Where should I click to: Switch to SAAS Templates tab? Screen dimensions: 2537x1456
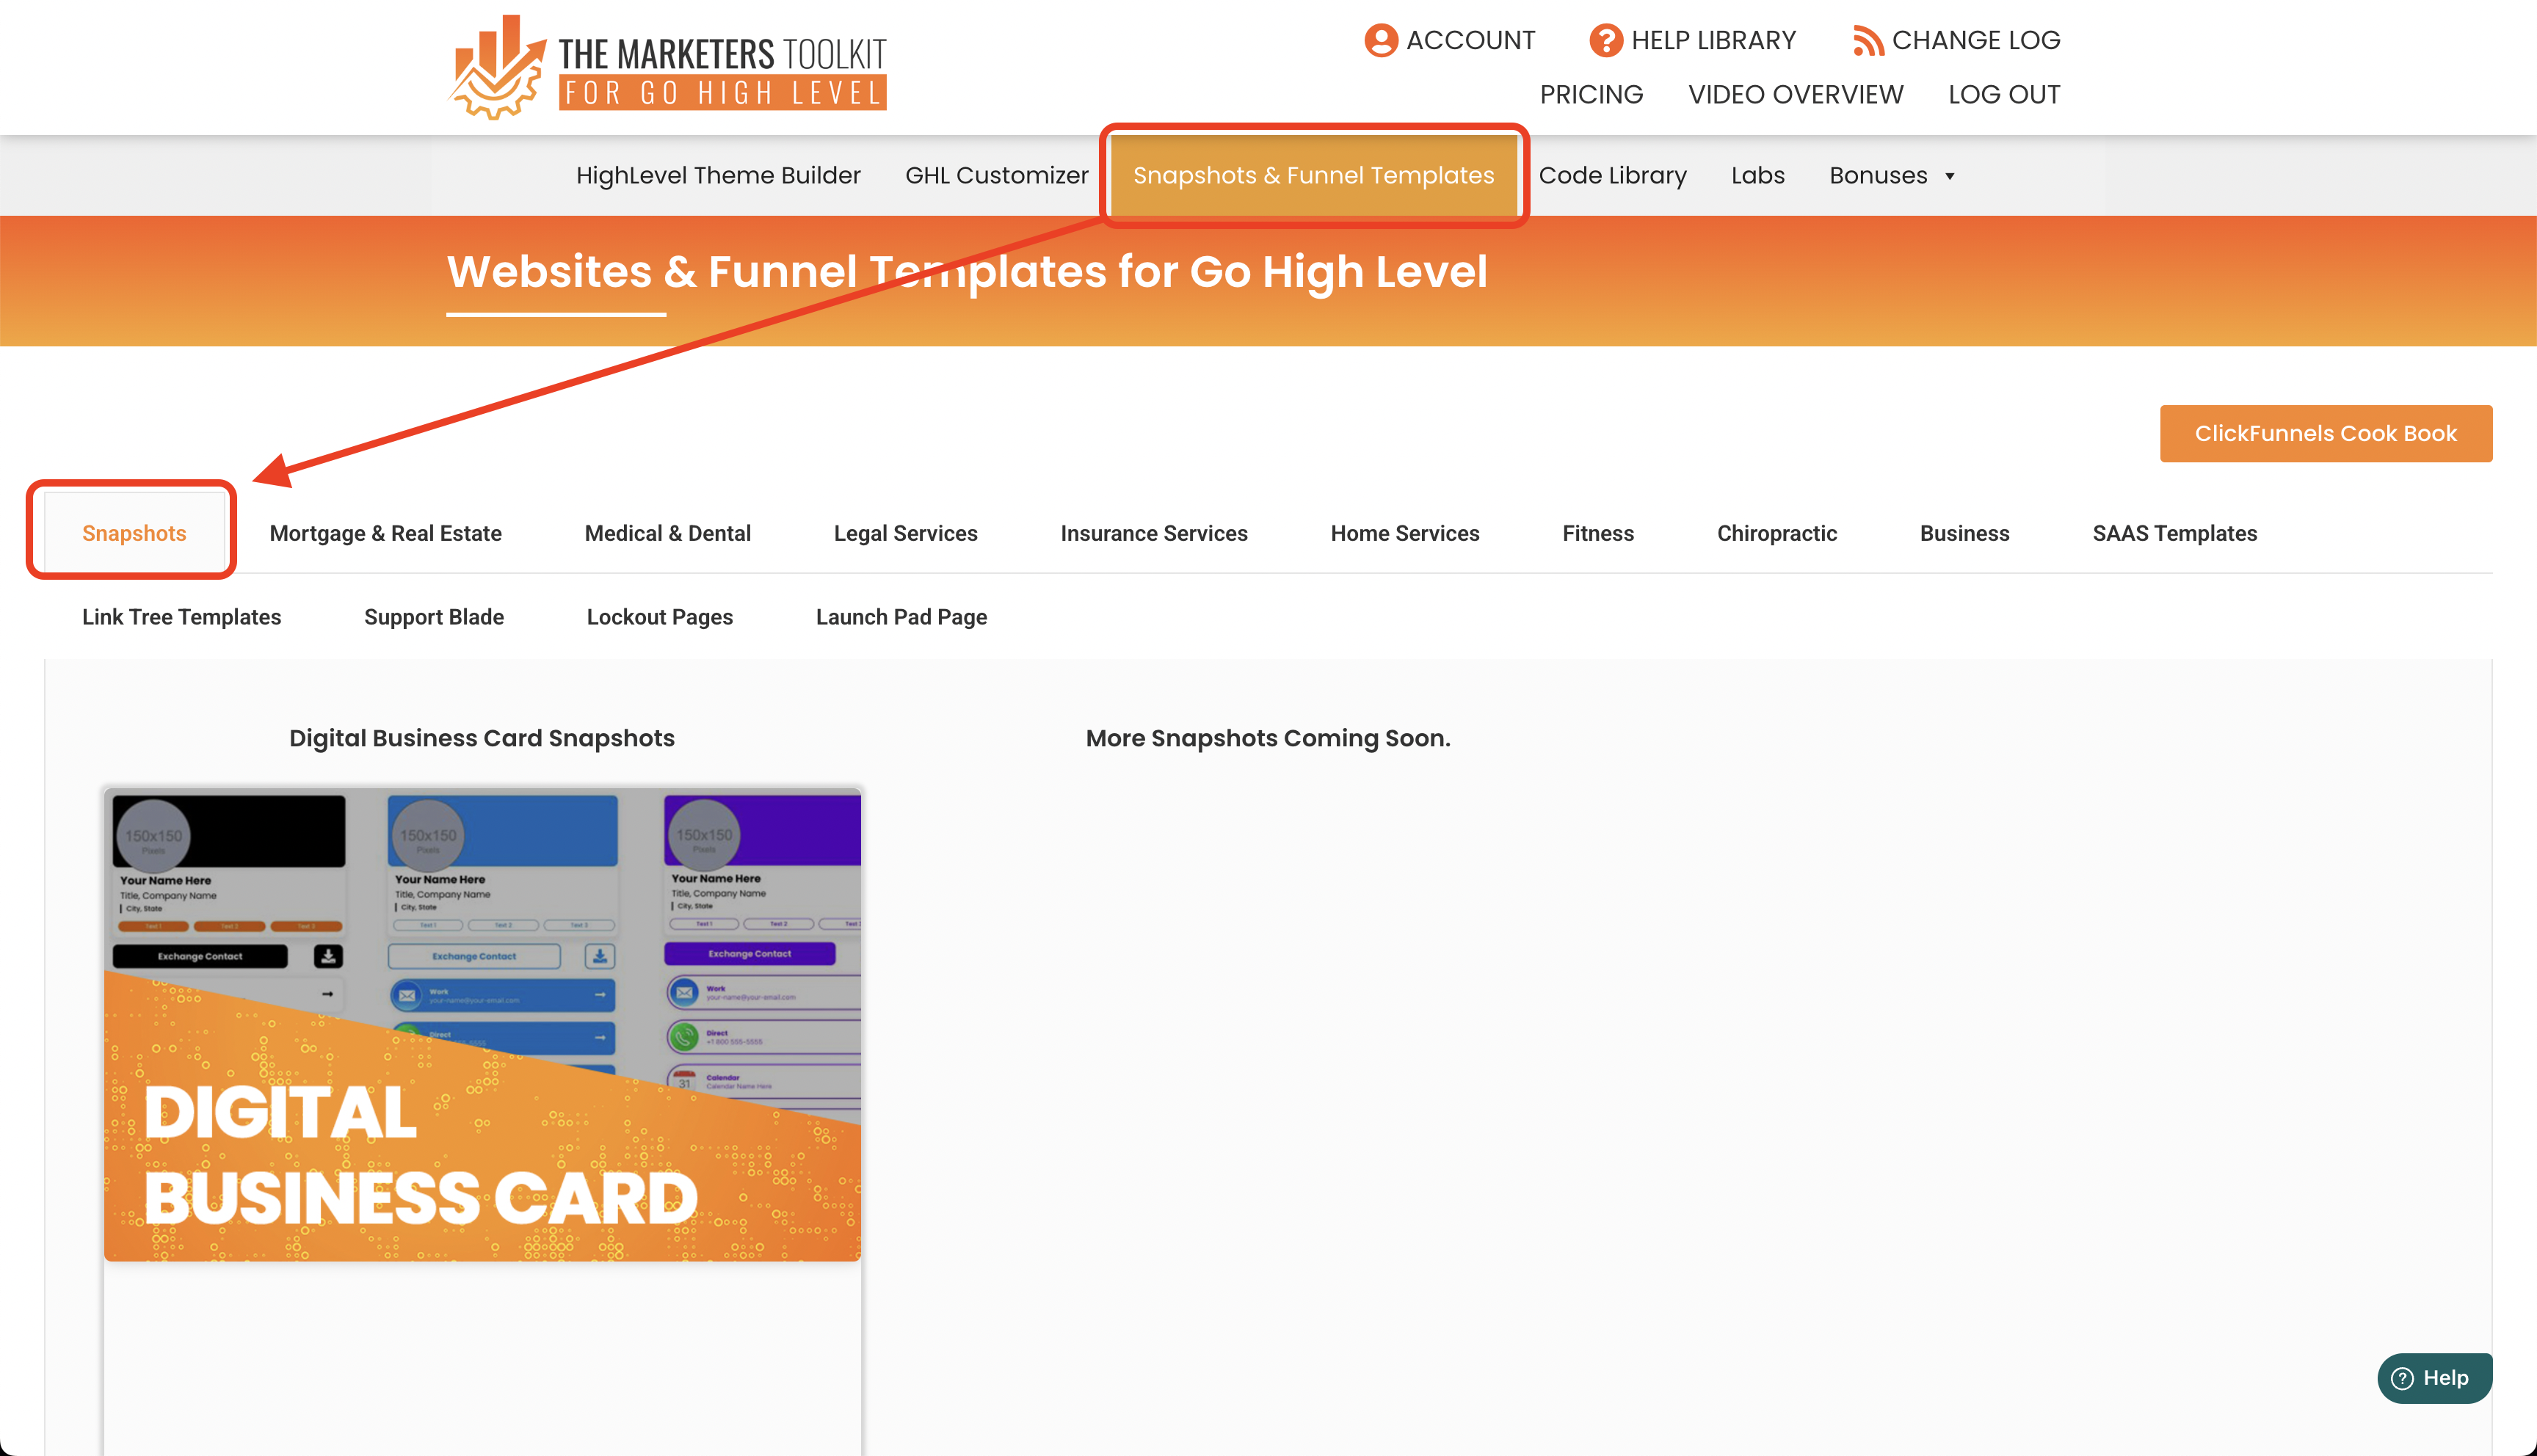point(2174,533)
